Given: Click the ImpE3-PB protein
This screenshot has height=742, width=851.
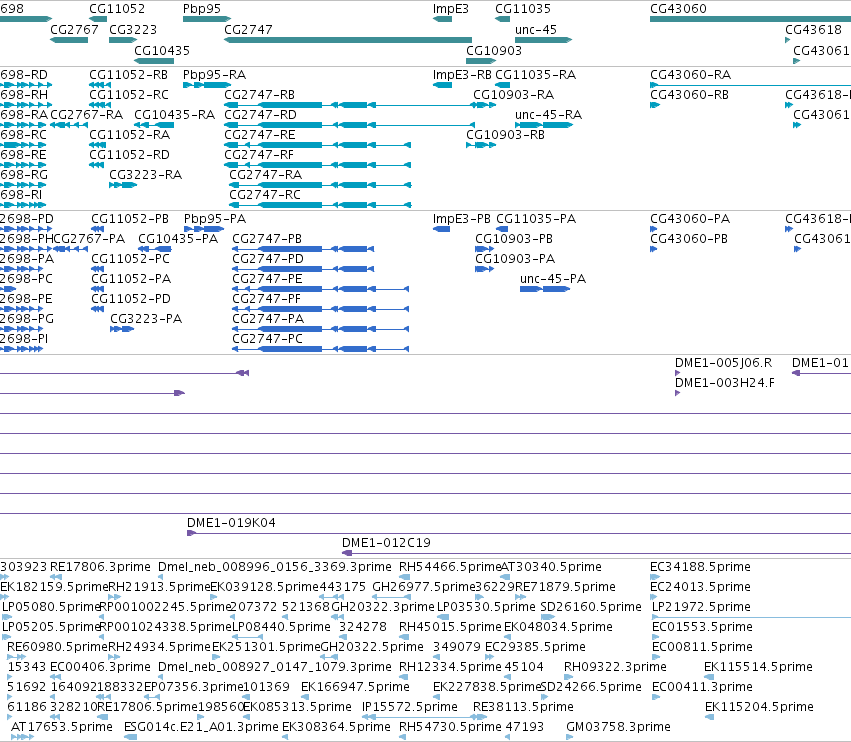Looking at the screenshot, I should (x=441, y=229).
